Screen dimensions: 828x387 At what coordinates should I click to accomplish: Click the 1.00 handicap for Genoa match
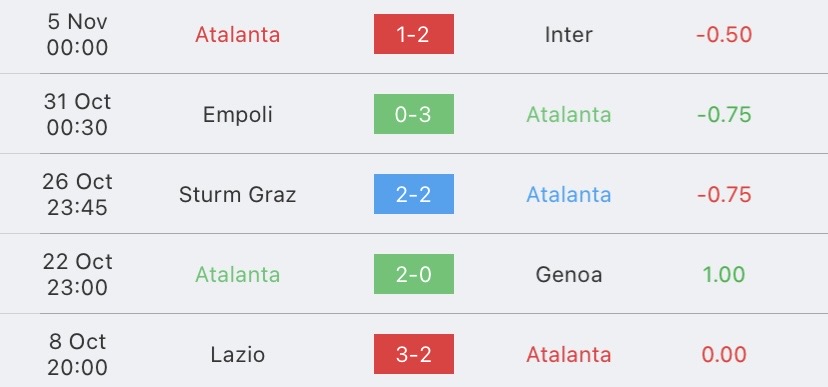724,275
